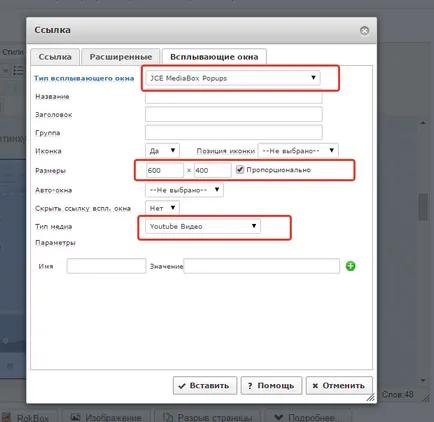434x422 pixels.
Task: Open the Расширенные tab
Action: point(121,57)
